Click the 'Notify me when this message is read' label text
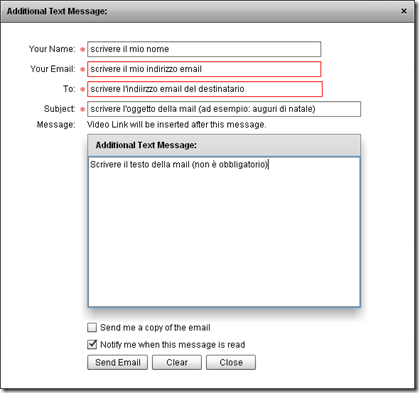 173,345
